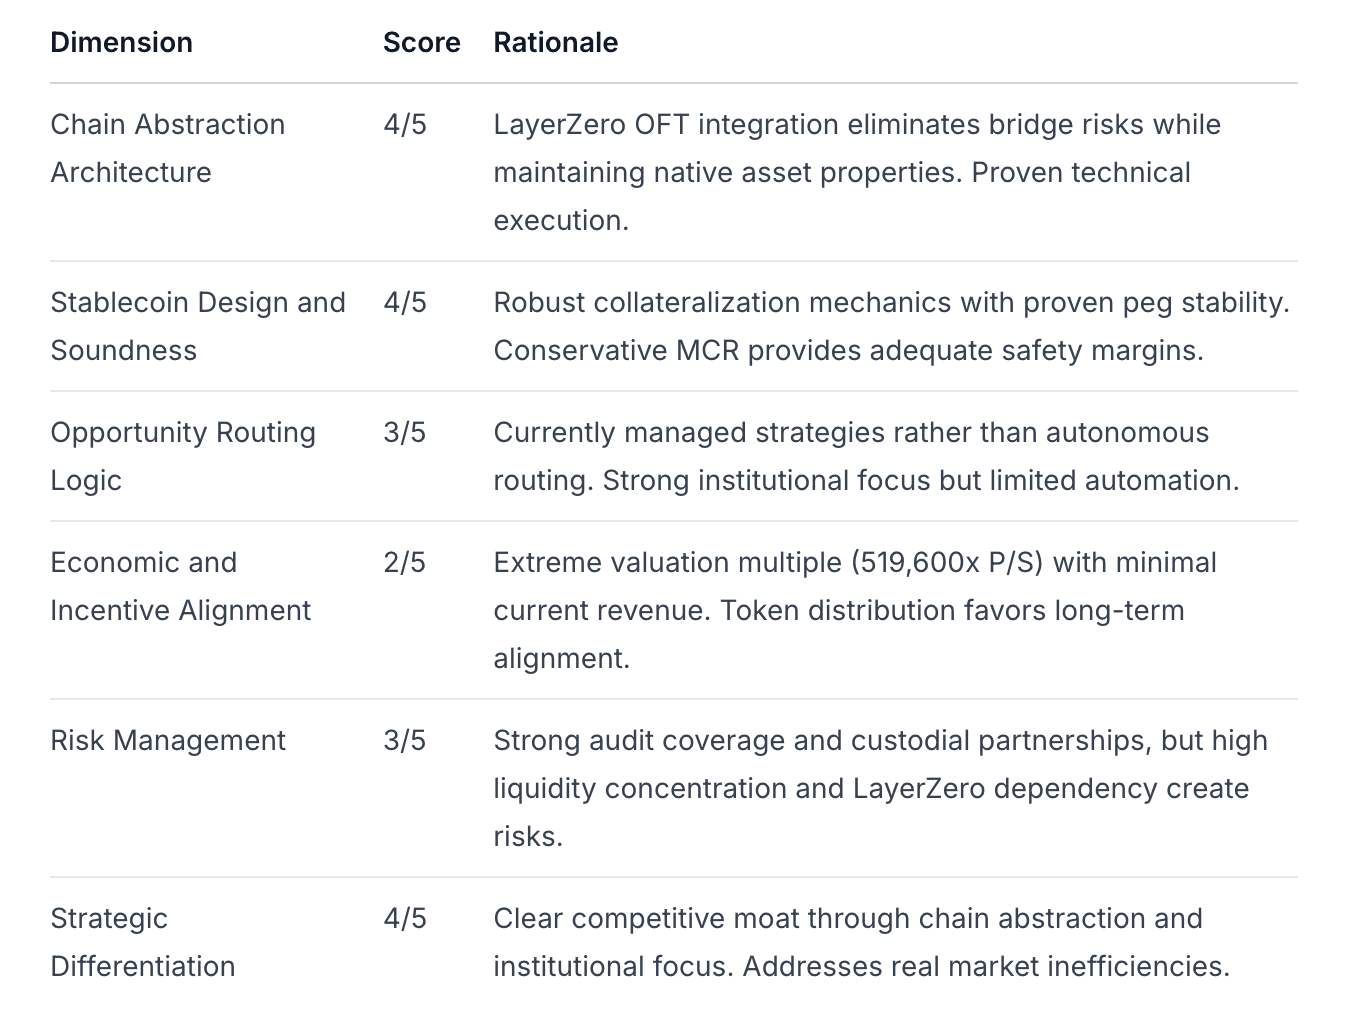Click the 4/5 score for Chain Abstraction
The height and width of the screenshot is (1014, 1352).
pos(405,124)
